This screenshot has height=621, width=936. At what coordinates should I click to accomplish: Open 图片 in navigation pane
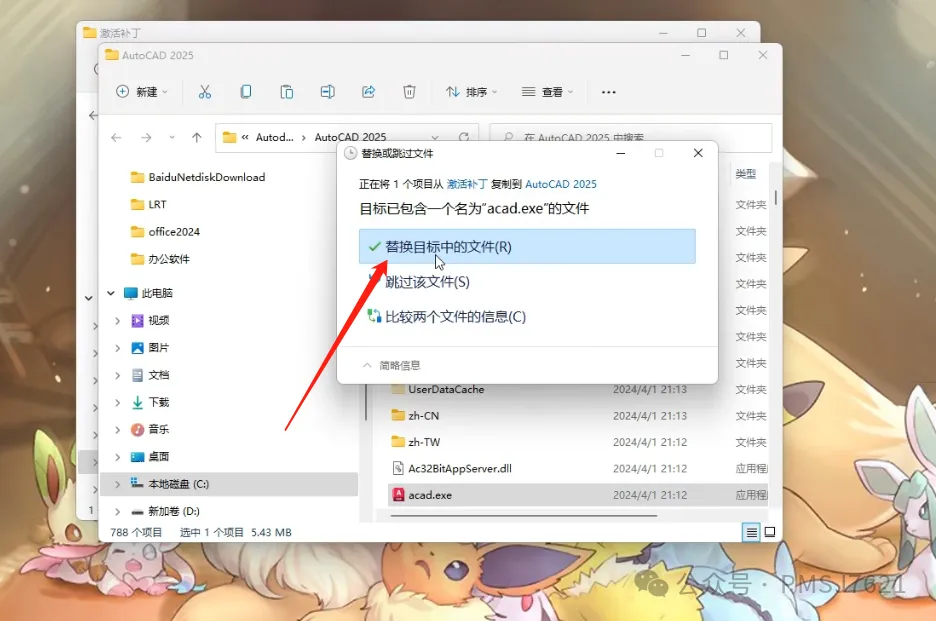(x=150, y=348)
